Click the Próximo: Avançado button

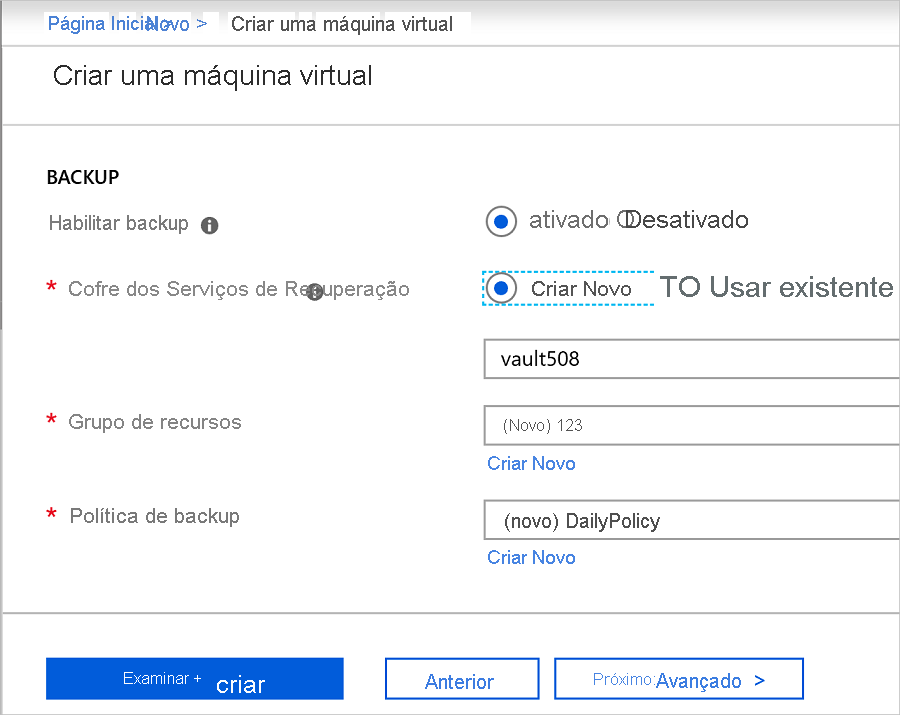click(679, 679)
